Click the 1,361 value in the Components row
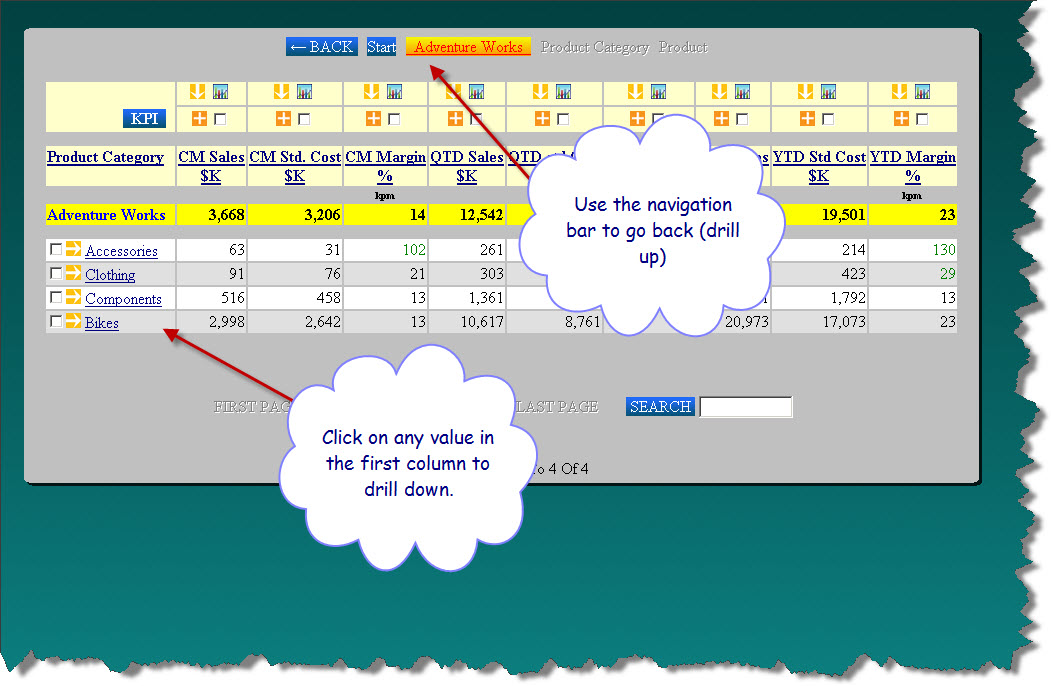This screenshot has width=1051, height=686. [x=486, y=298]
